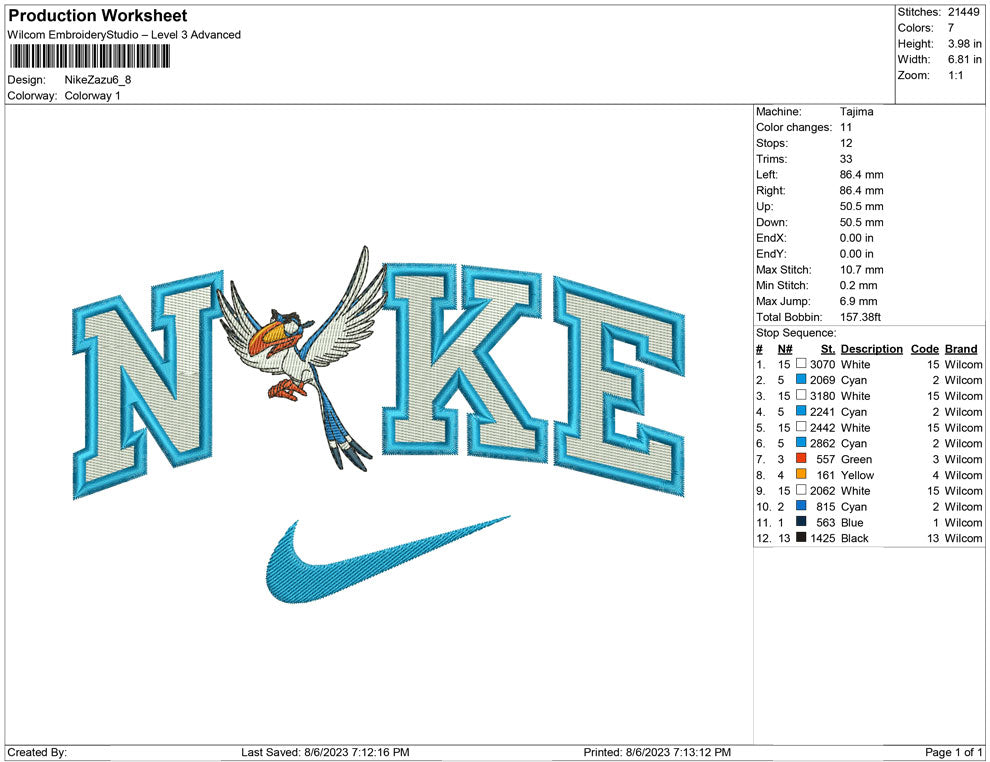Click the width value 6.81 in

pos(964,59)
